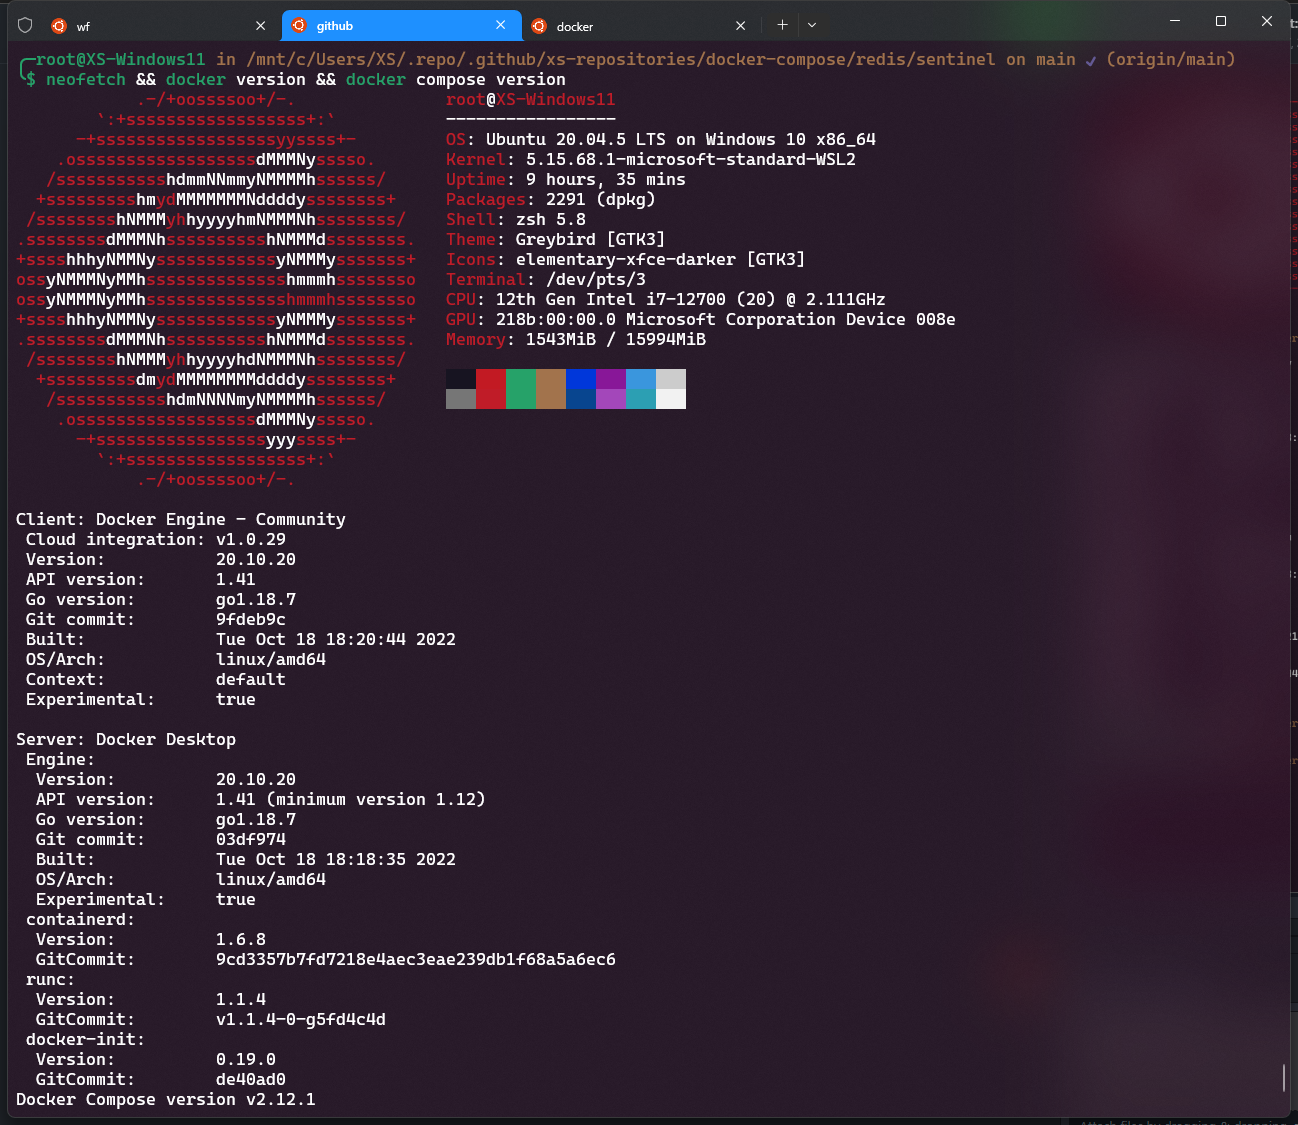This screenshot has height=1125, width=1298.
Task: Click the Shell value 'zsh 5.8'
Action: coord(551,220)
